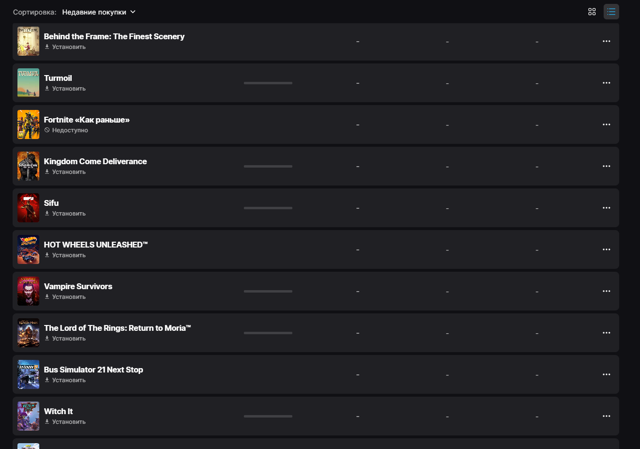Open more options for Witch It
The height and width of the screenshot is (449, 640).
(x=607, y=416)
